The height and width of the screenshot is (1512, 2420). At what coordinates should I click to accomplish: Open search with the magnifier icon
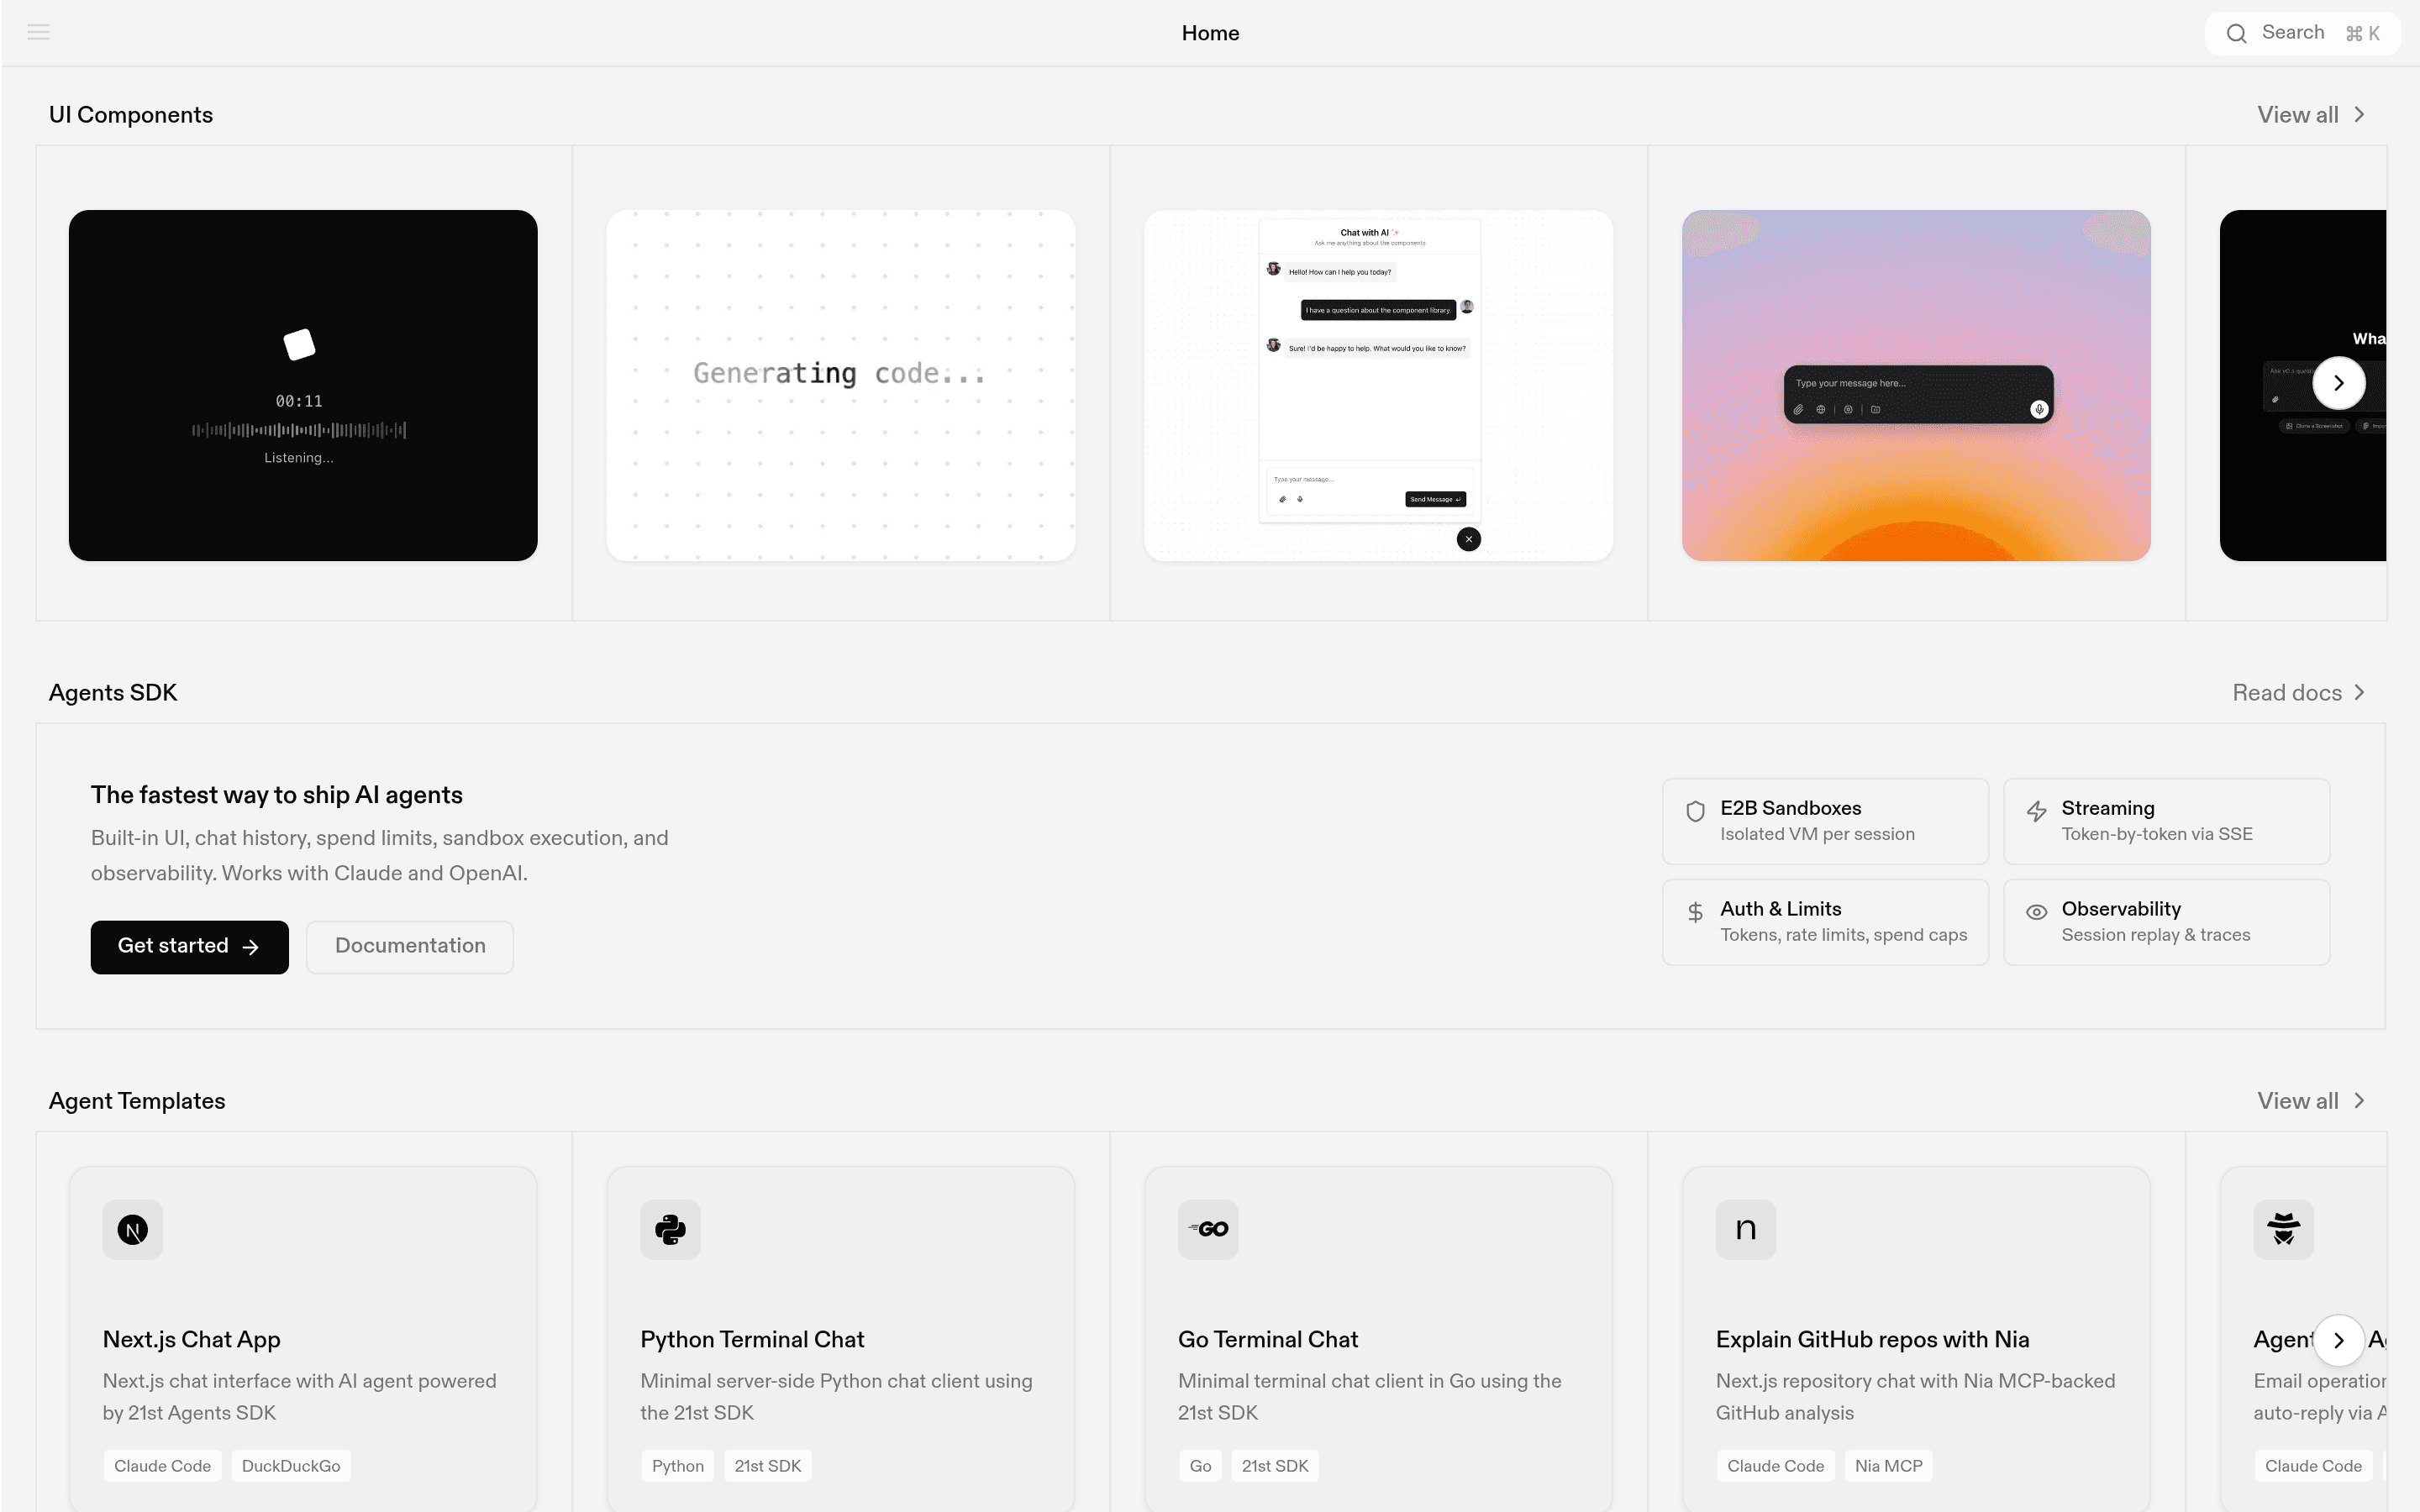click(2238, 32)
